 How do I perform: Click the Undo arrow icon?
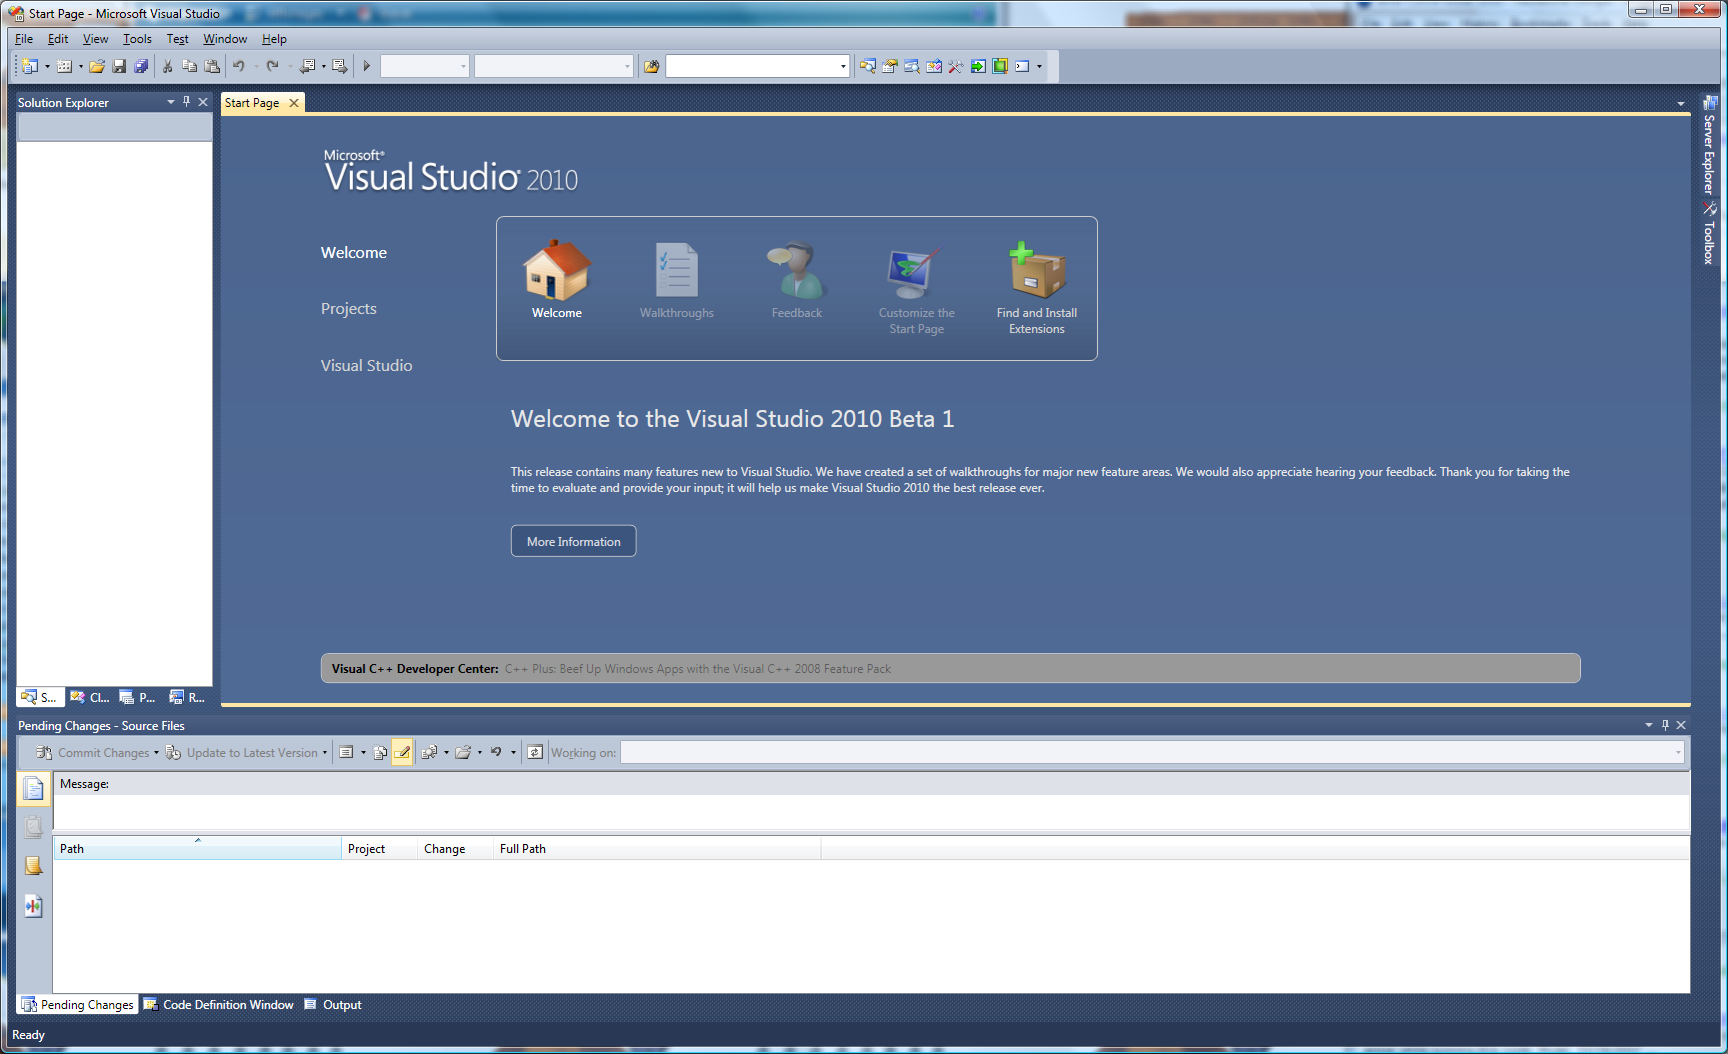click(239, 66)
